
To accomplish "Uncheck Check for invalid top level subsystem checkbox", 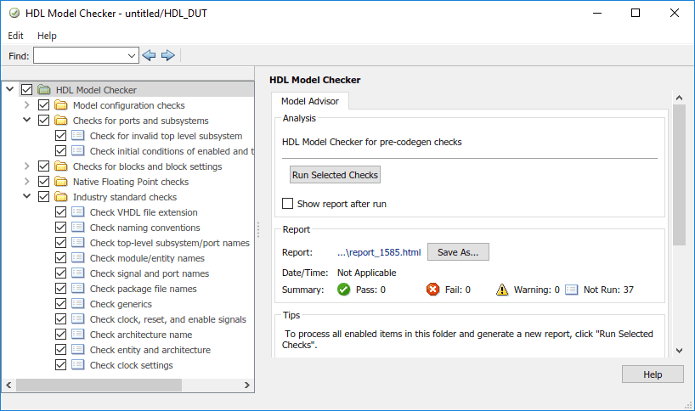I will coord(60,136).
